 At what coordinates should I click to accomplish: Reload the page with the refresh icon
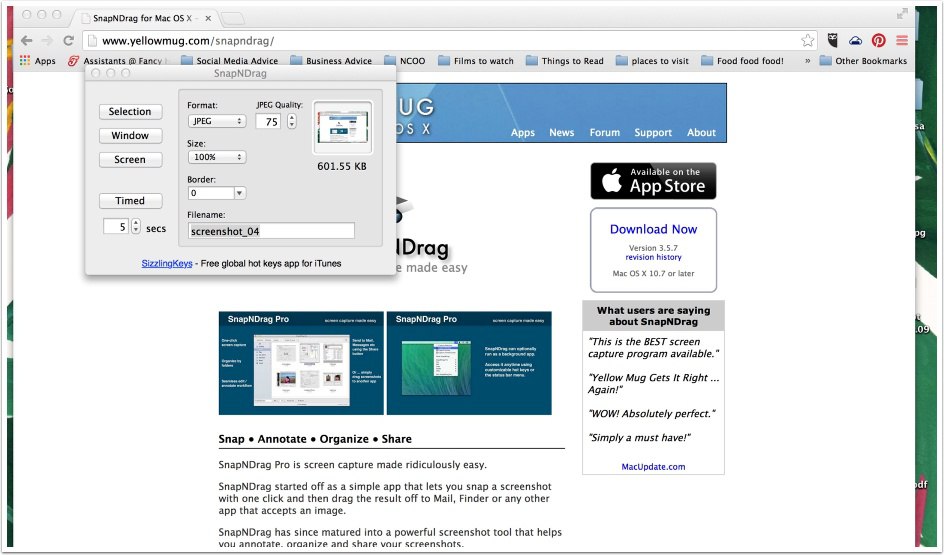(x=69, y=40)
